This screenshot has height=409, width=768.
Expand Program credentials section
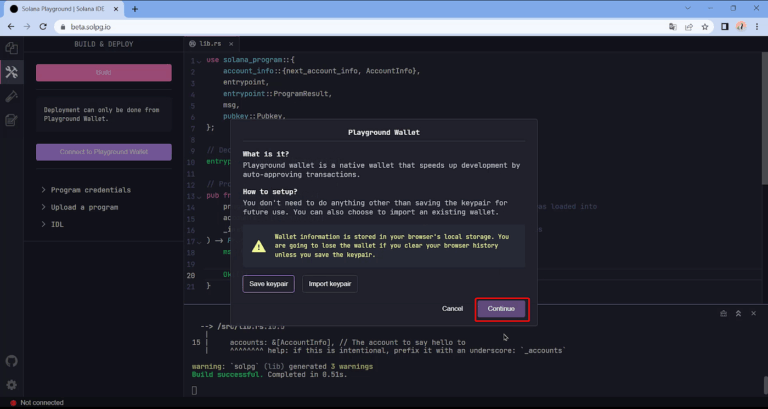(x=86, y=190)
